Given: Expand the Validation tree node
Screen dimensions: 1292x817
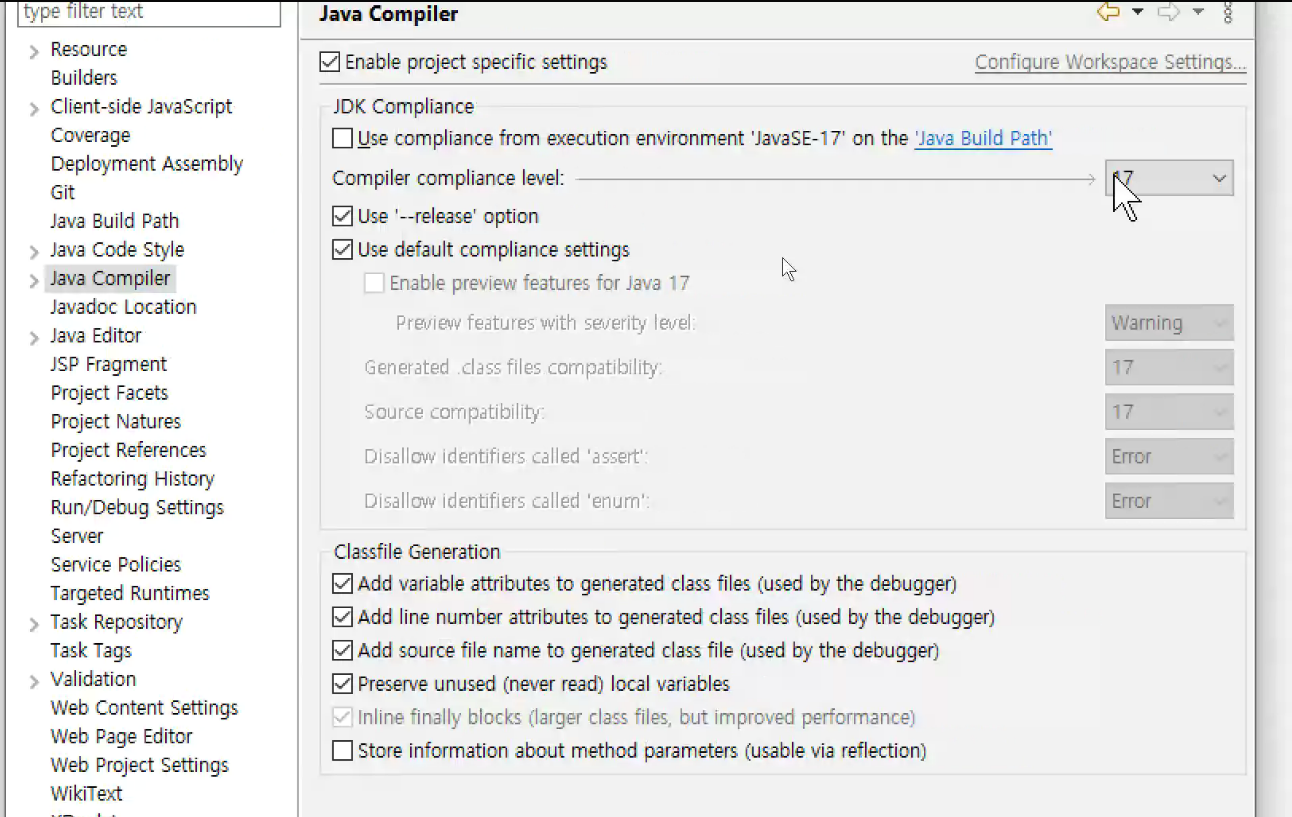Looking at the screenshot, I should 34,681.
